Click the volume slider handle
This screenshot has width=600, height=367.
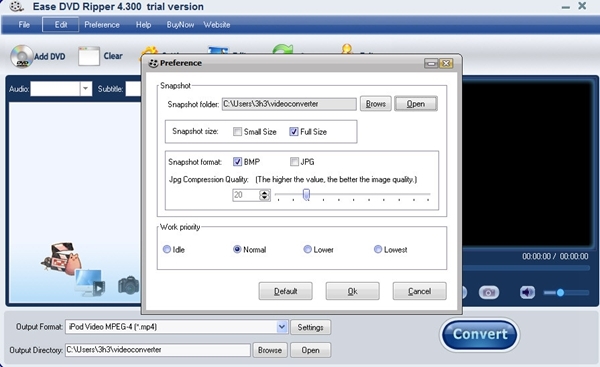(x=560, y=293)
